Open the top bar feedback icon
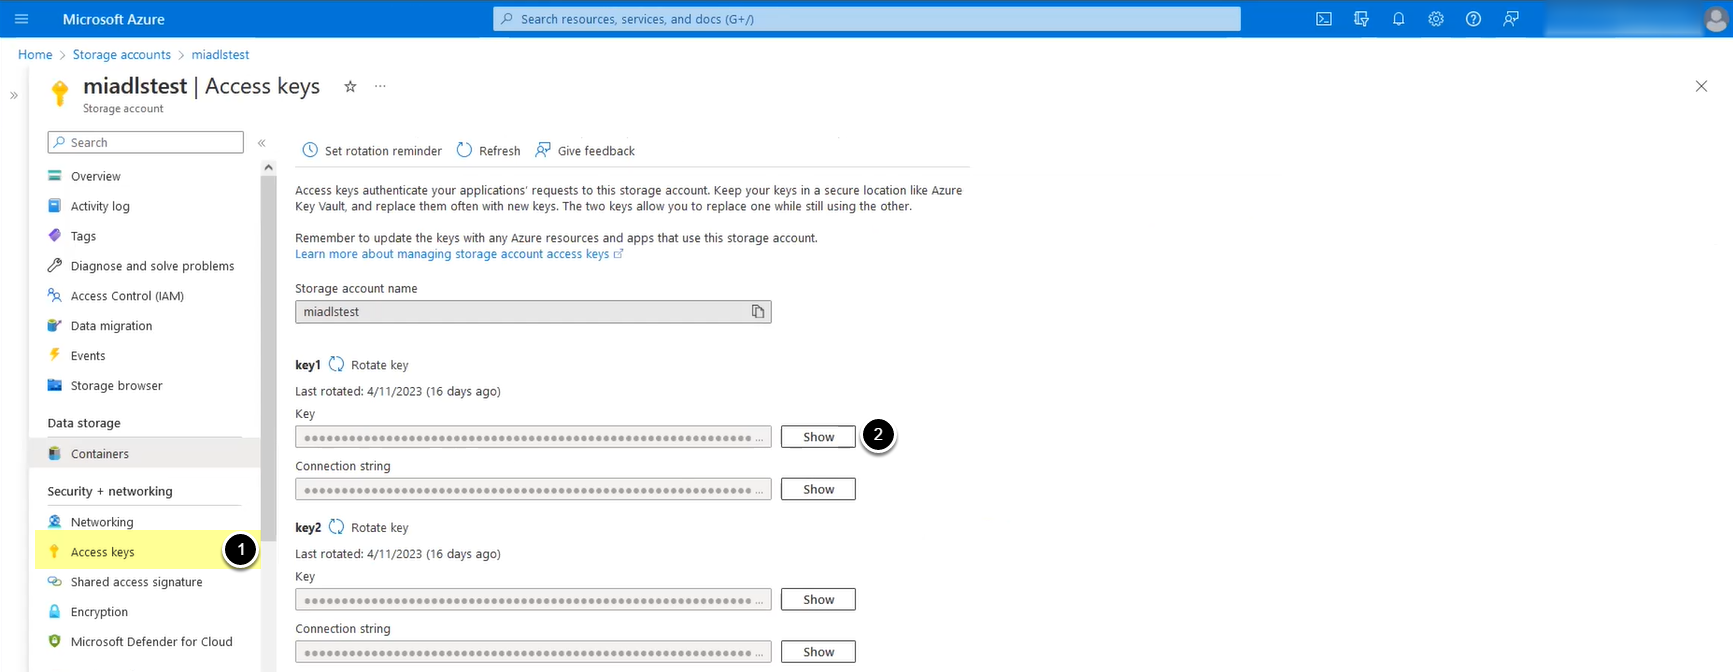This screenshot has width=1733, height=672. tap(1511, 19)
